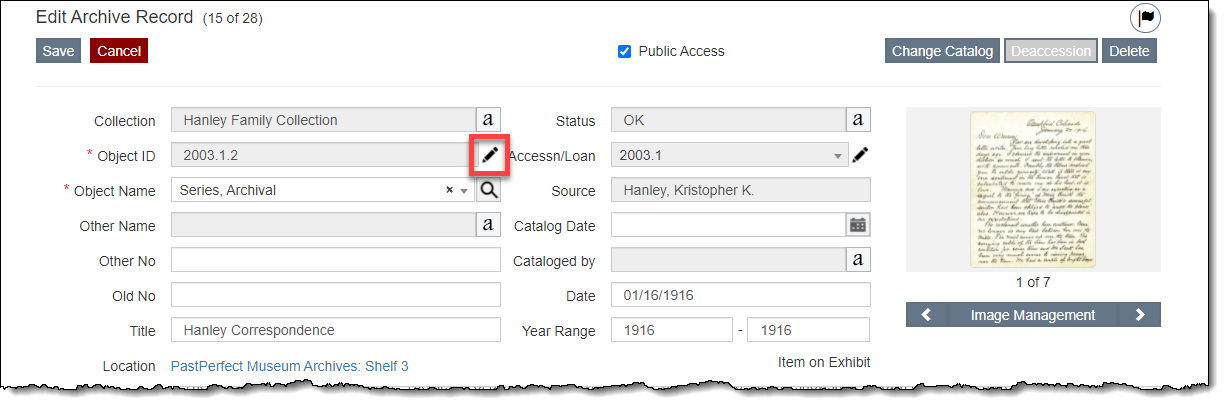Open authority file icon beside Collection
The image size is (1224, 405).
pyautogui.click(x=487, y=120)
